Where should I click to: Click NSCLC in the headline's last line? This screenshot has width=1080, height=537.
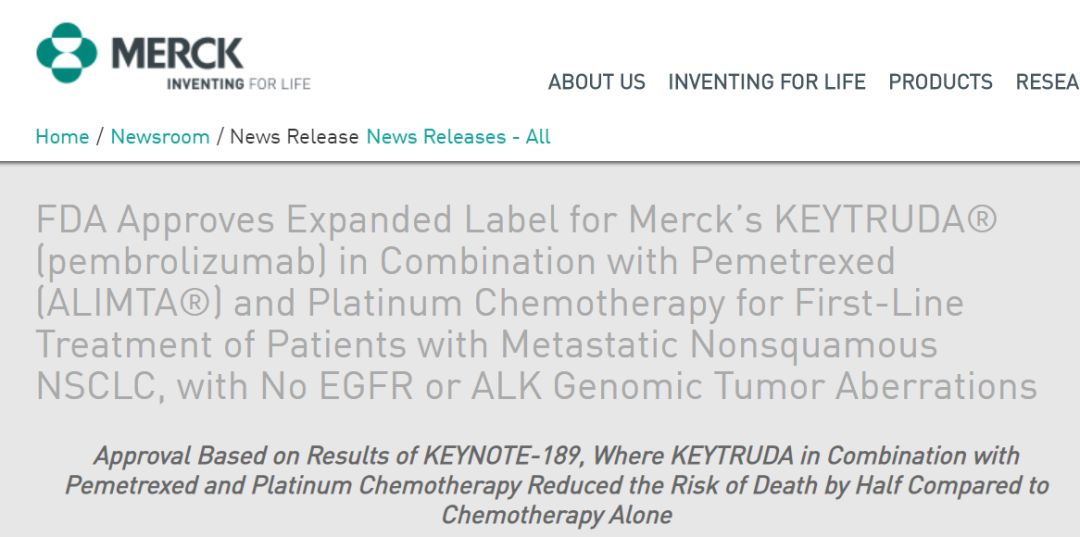[x=99, y=386]
